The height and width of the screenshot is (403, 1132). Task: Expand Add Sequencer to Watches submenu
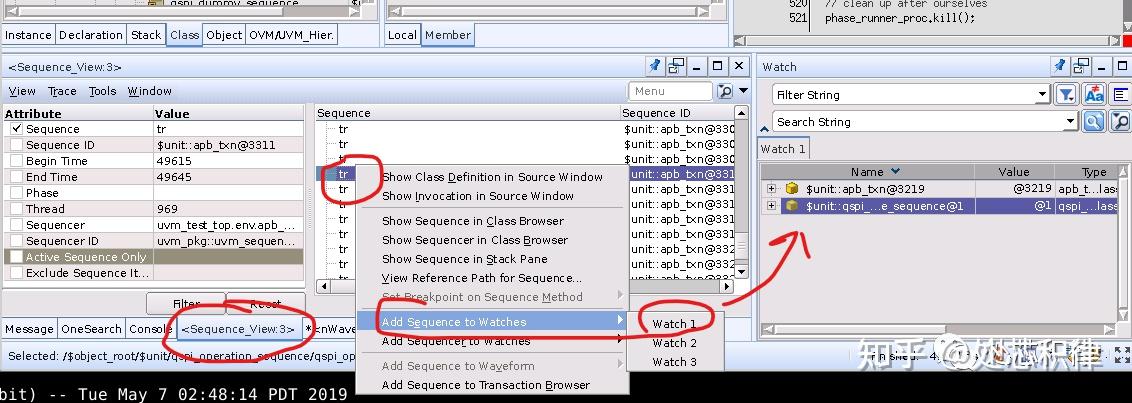tap(619, 341)
